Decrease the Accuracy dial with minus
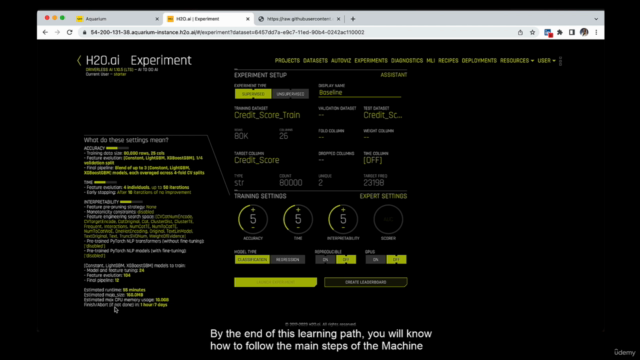The image size is (640, 360). [x=253, y=228]
